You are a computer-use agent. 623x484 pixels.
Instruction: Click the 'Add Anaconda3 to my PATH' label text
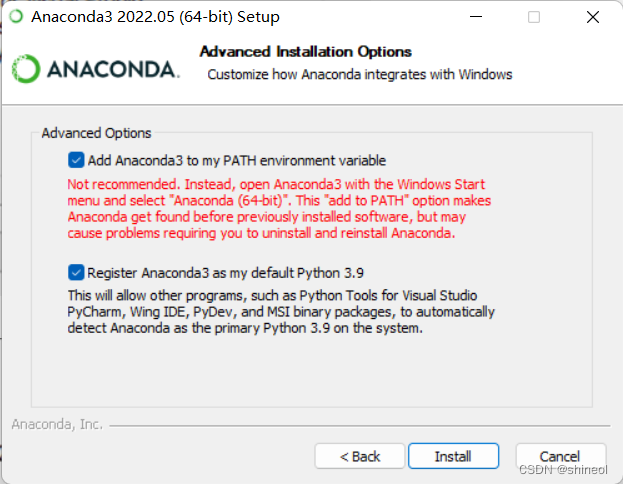click(236, 160)
